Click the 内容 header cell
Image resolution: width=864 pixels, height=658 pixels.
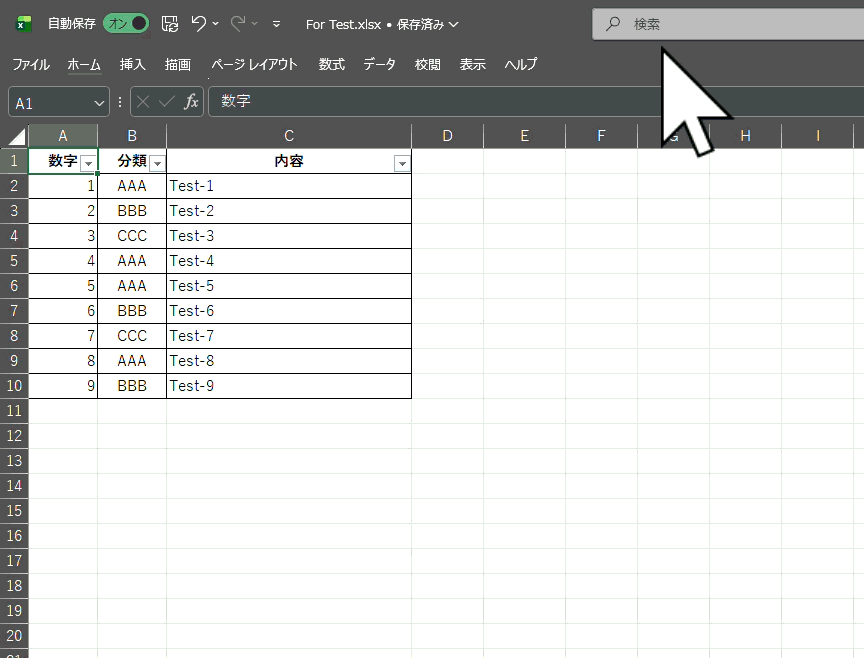(289, 161)
